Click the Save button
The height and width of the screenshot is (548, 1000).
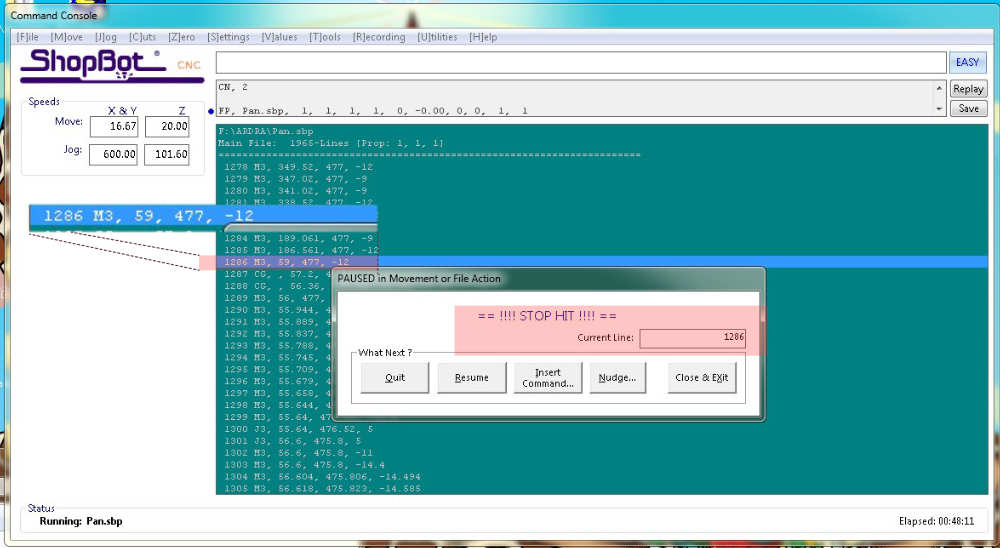(968, 108)
